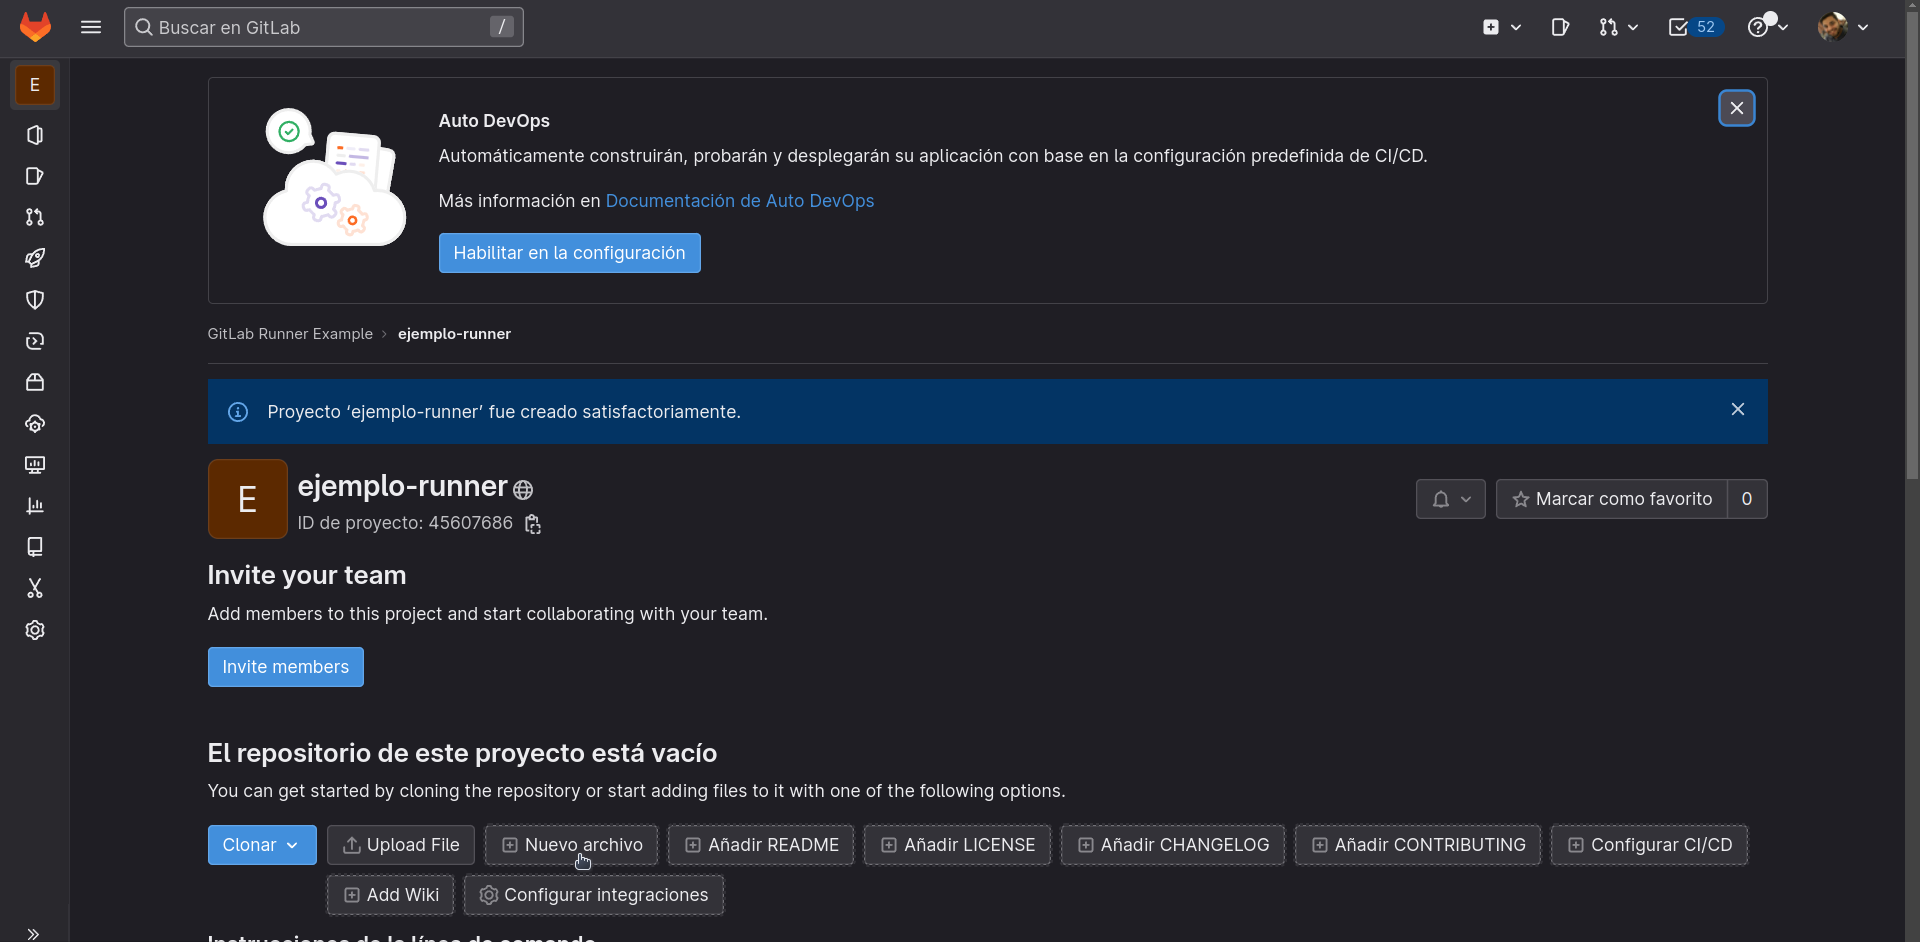Screen dimensions: 1920x942
Task: Open merge requests dropdown in top bar
Action: pos(1618,27)
